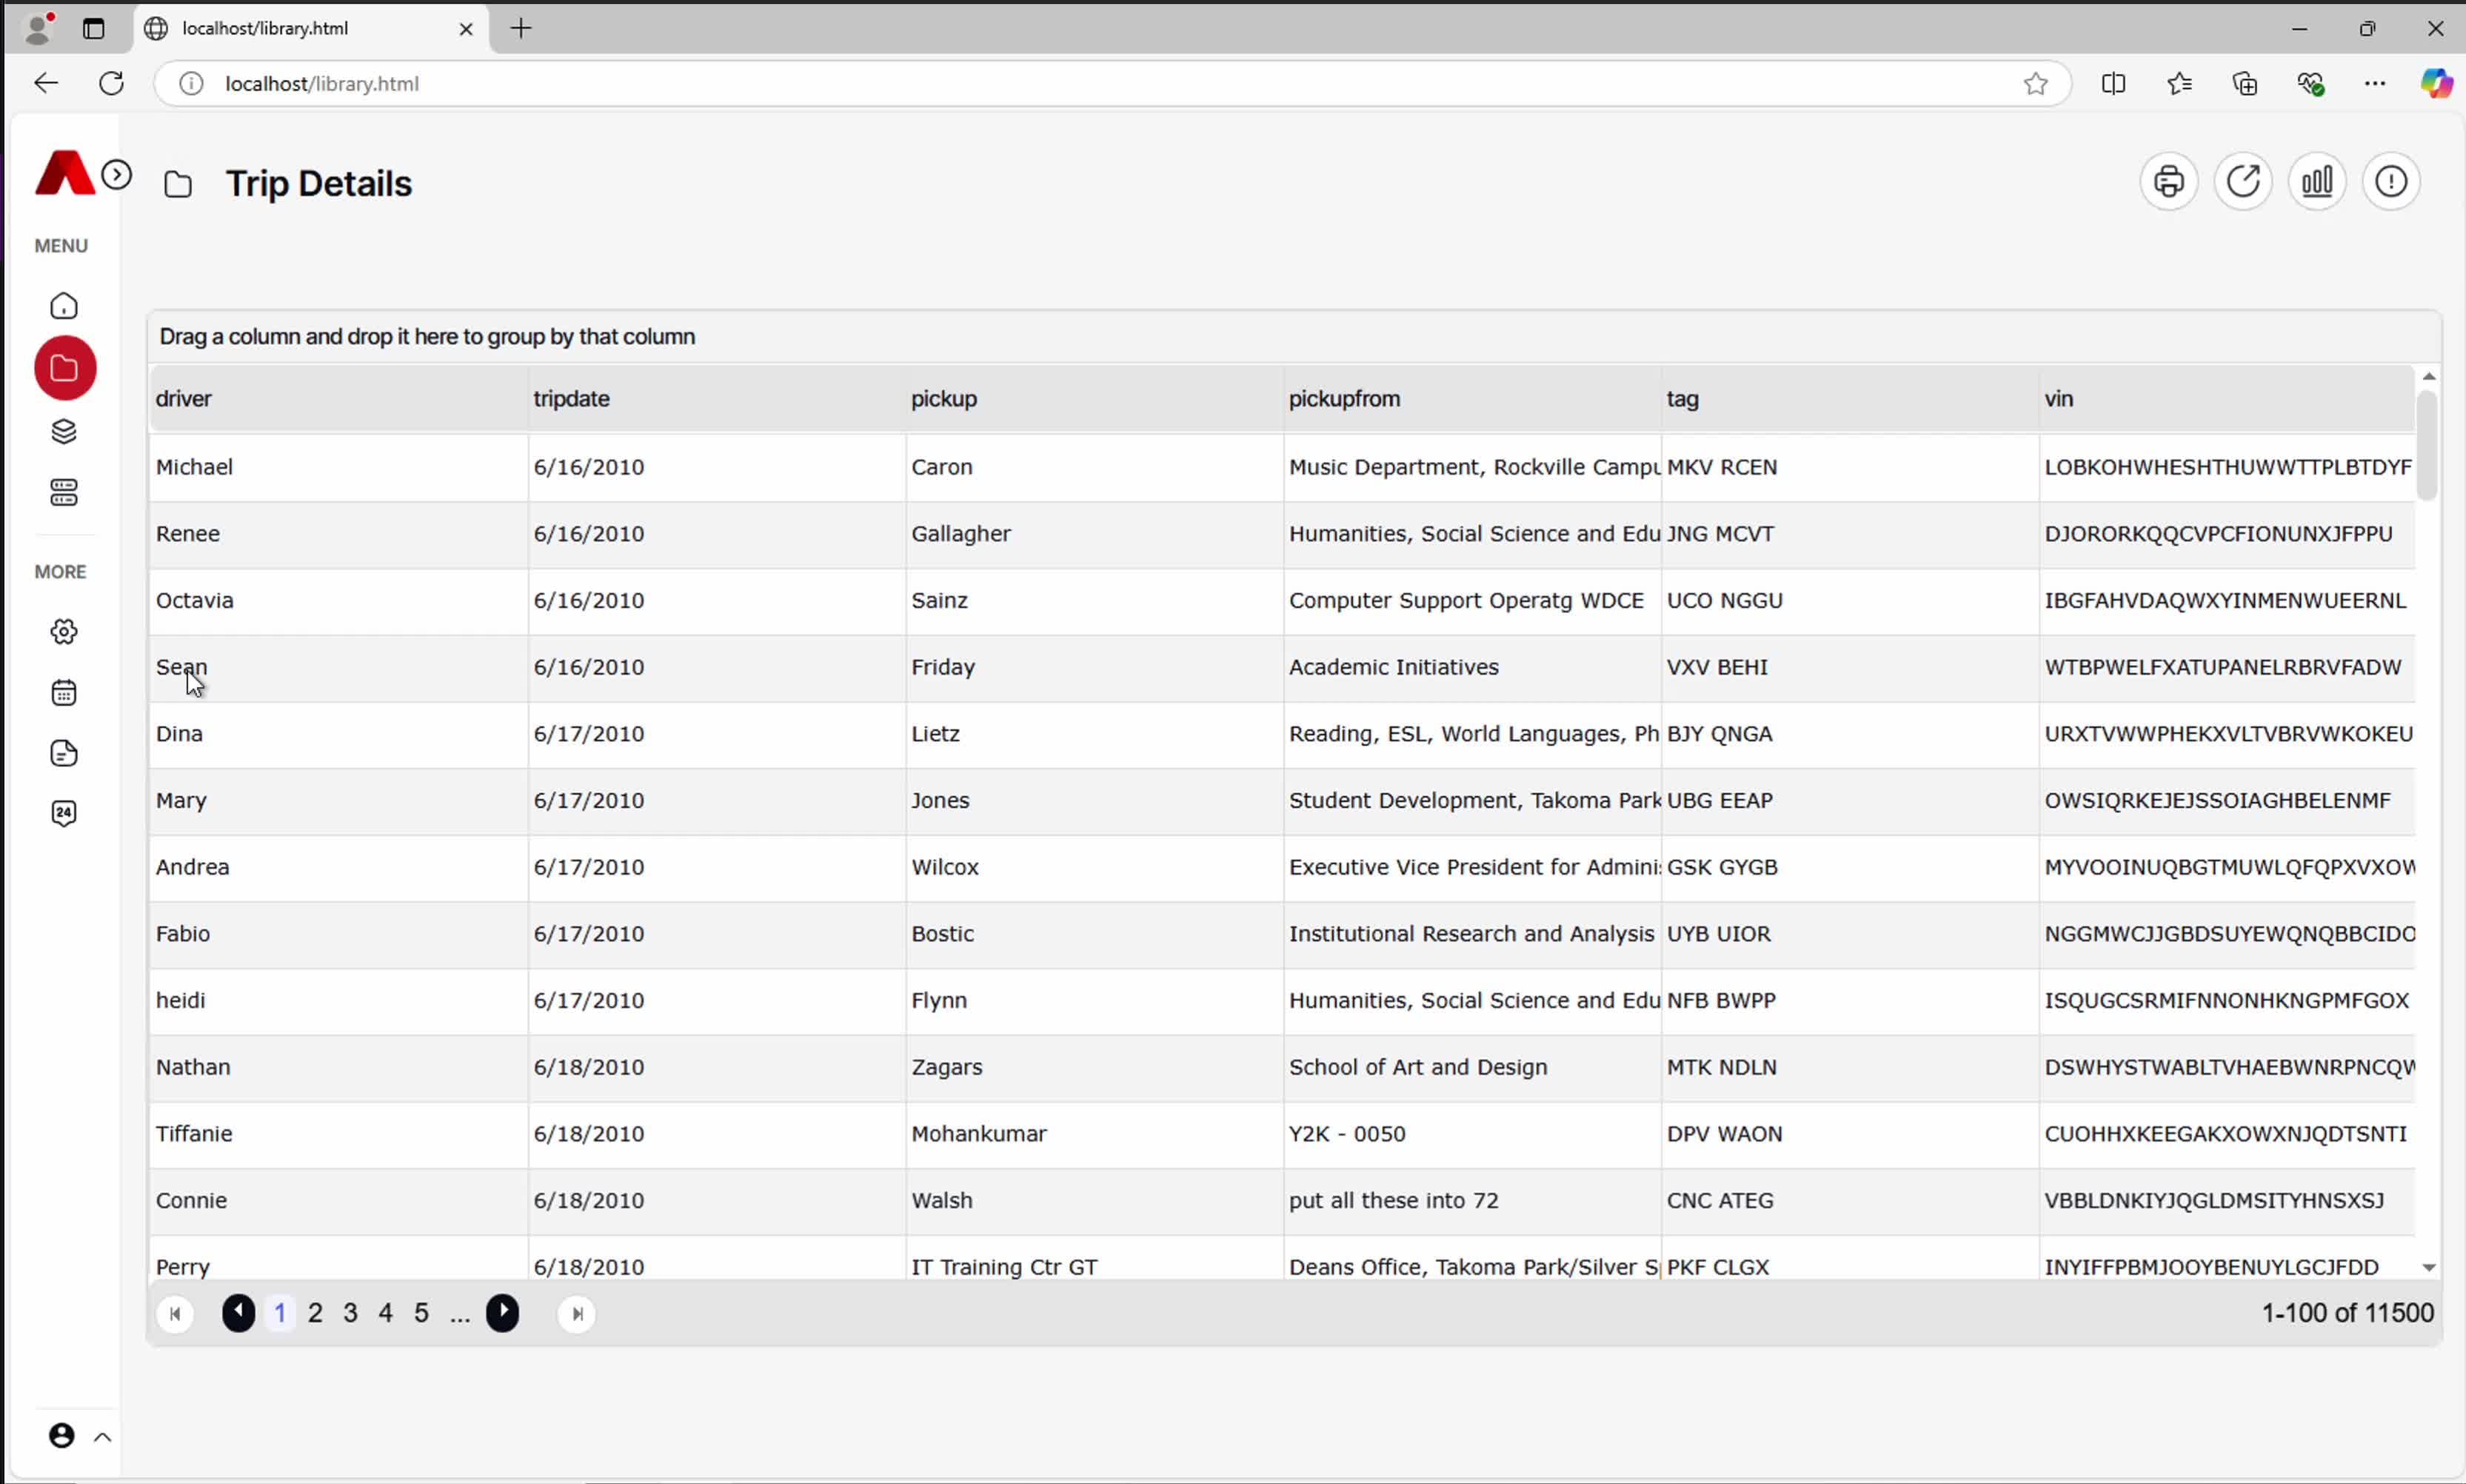Click the alert info circle icon
The width and height of the screenshot is (2466, 1484).
click(x=2390, y=182)
